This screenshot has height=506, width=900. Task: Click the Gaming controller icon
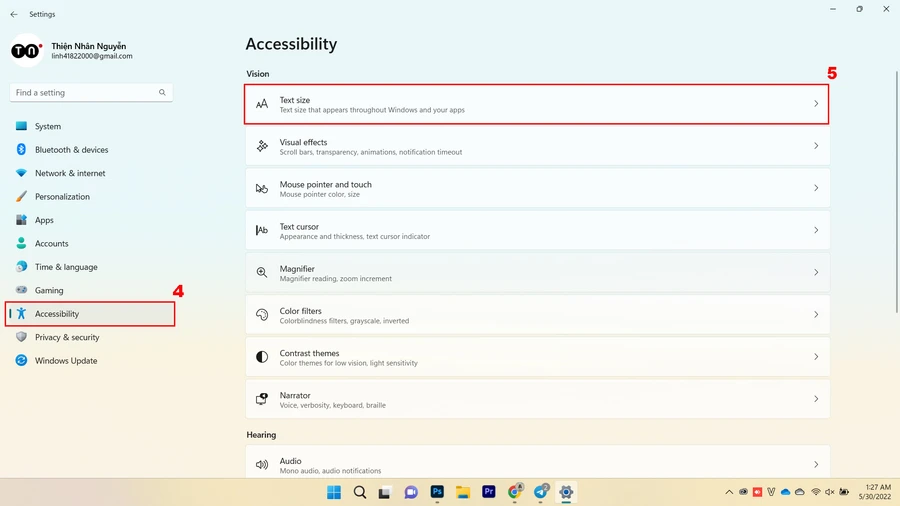(21, 290)
